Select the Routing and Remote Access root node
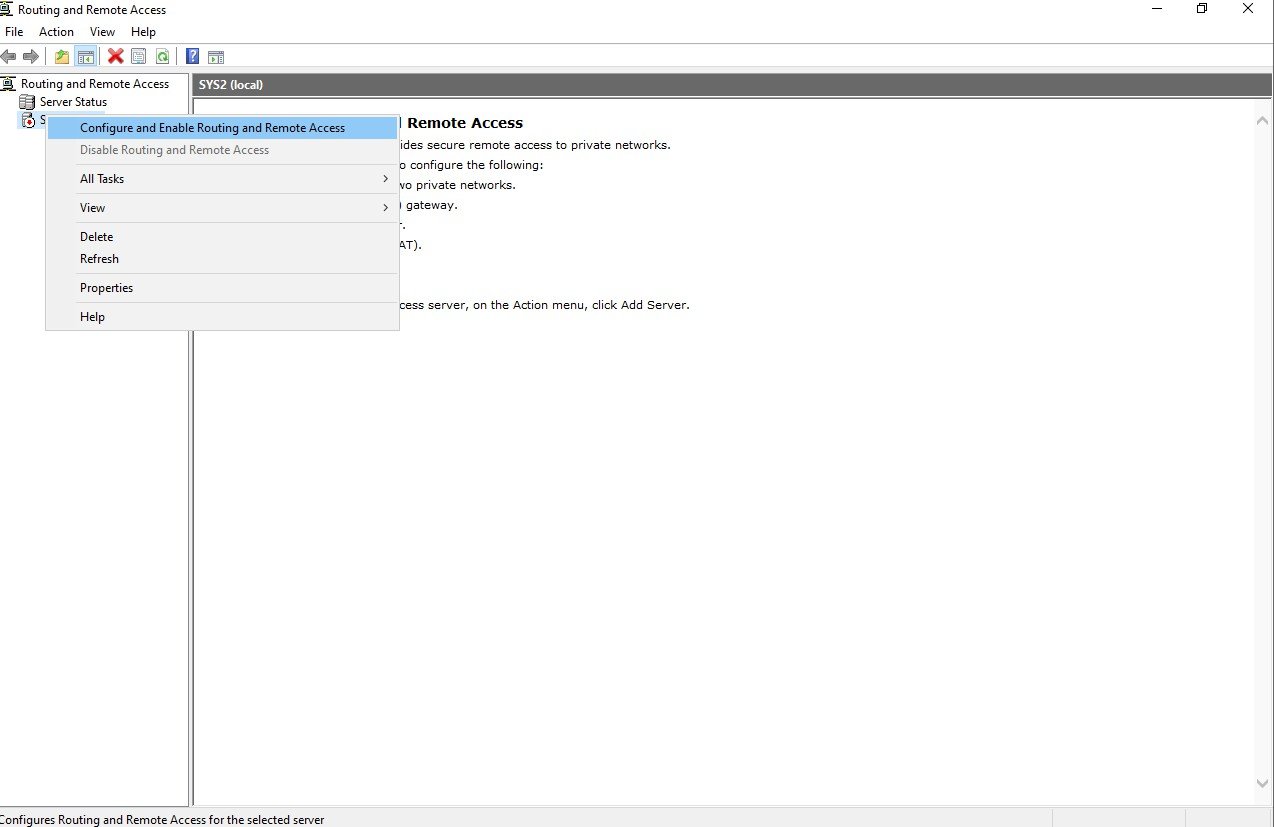The width and height of the screenshot is (1274, 827). [x=95, y=84]
